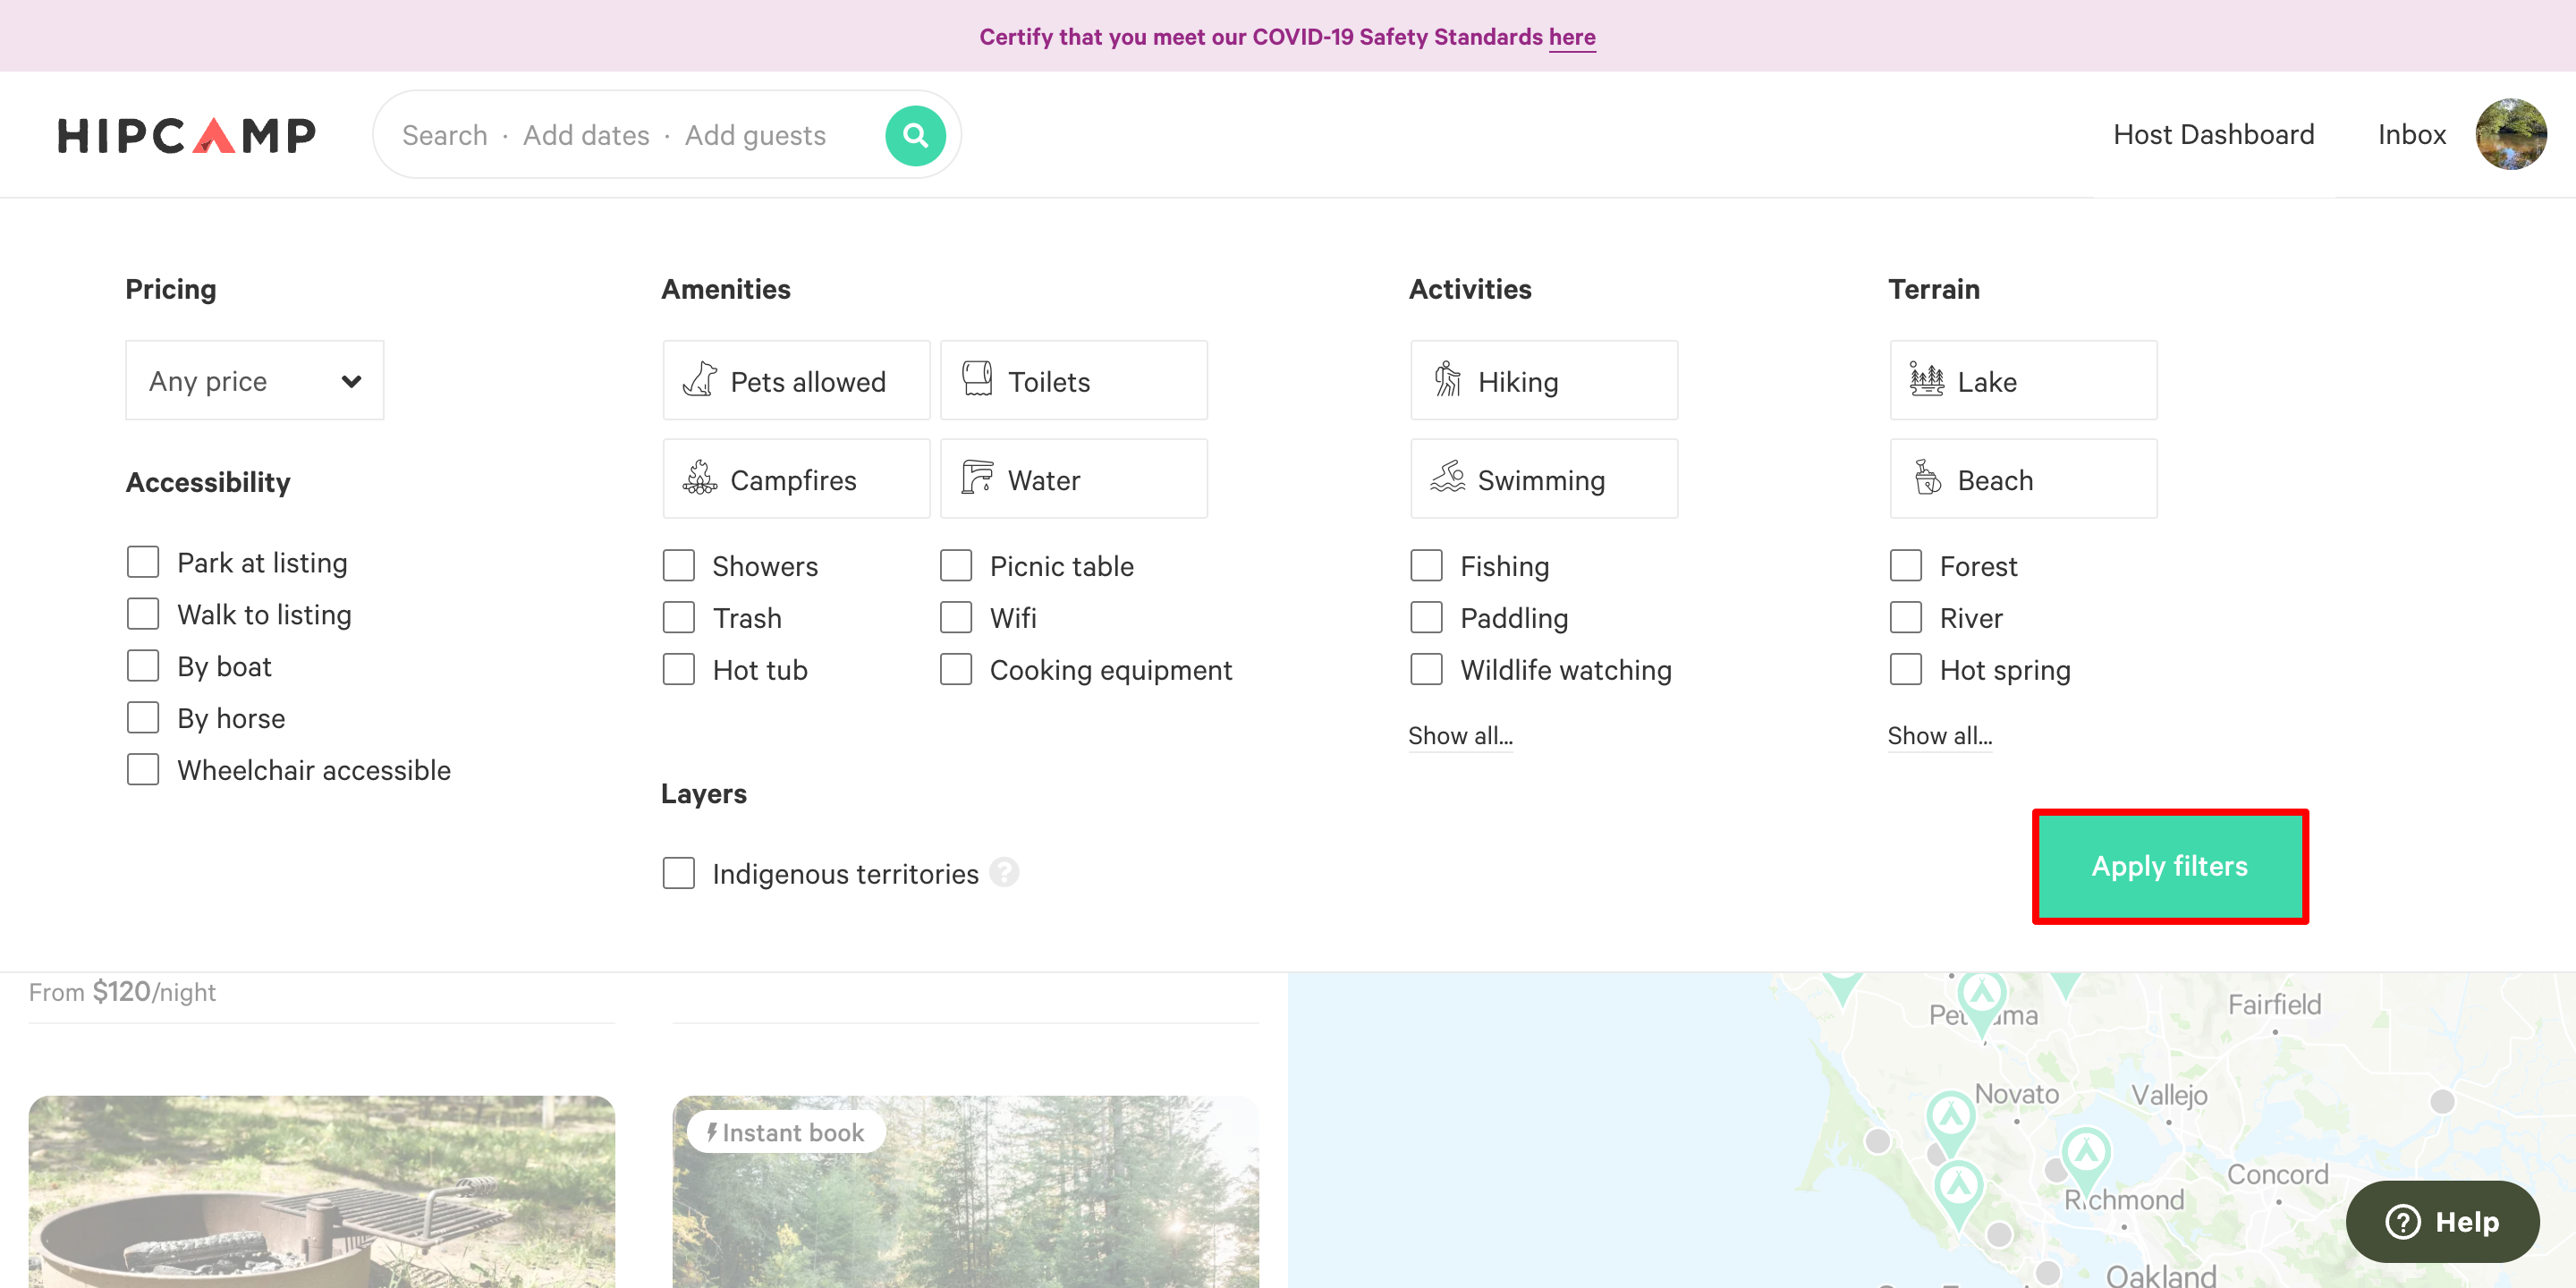Enable the Wifi checkbox
The image size is (2576, 1288).
(x=956, y=618)
